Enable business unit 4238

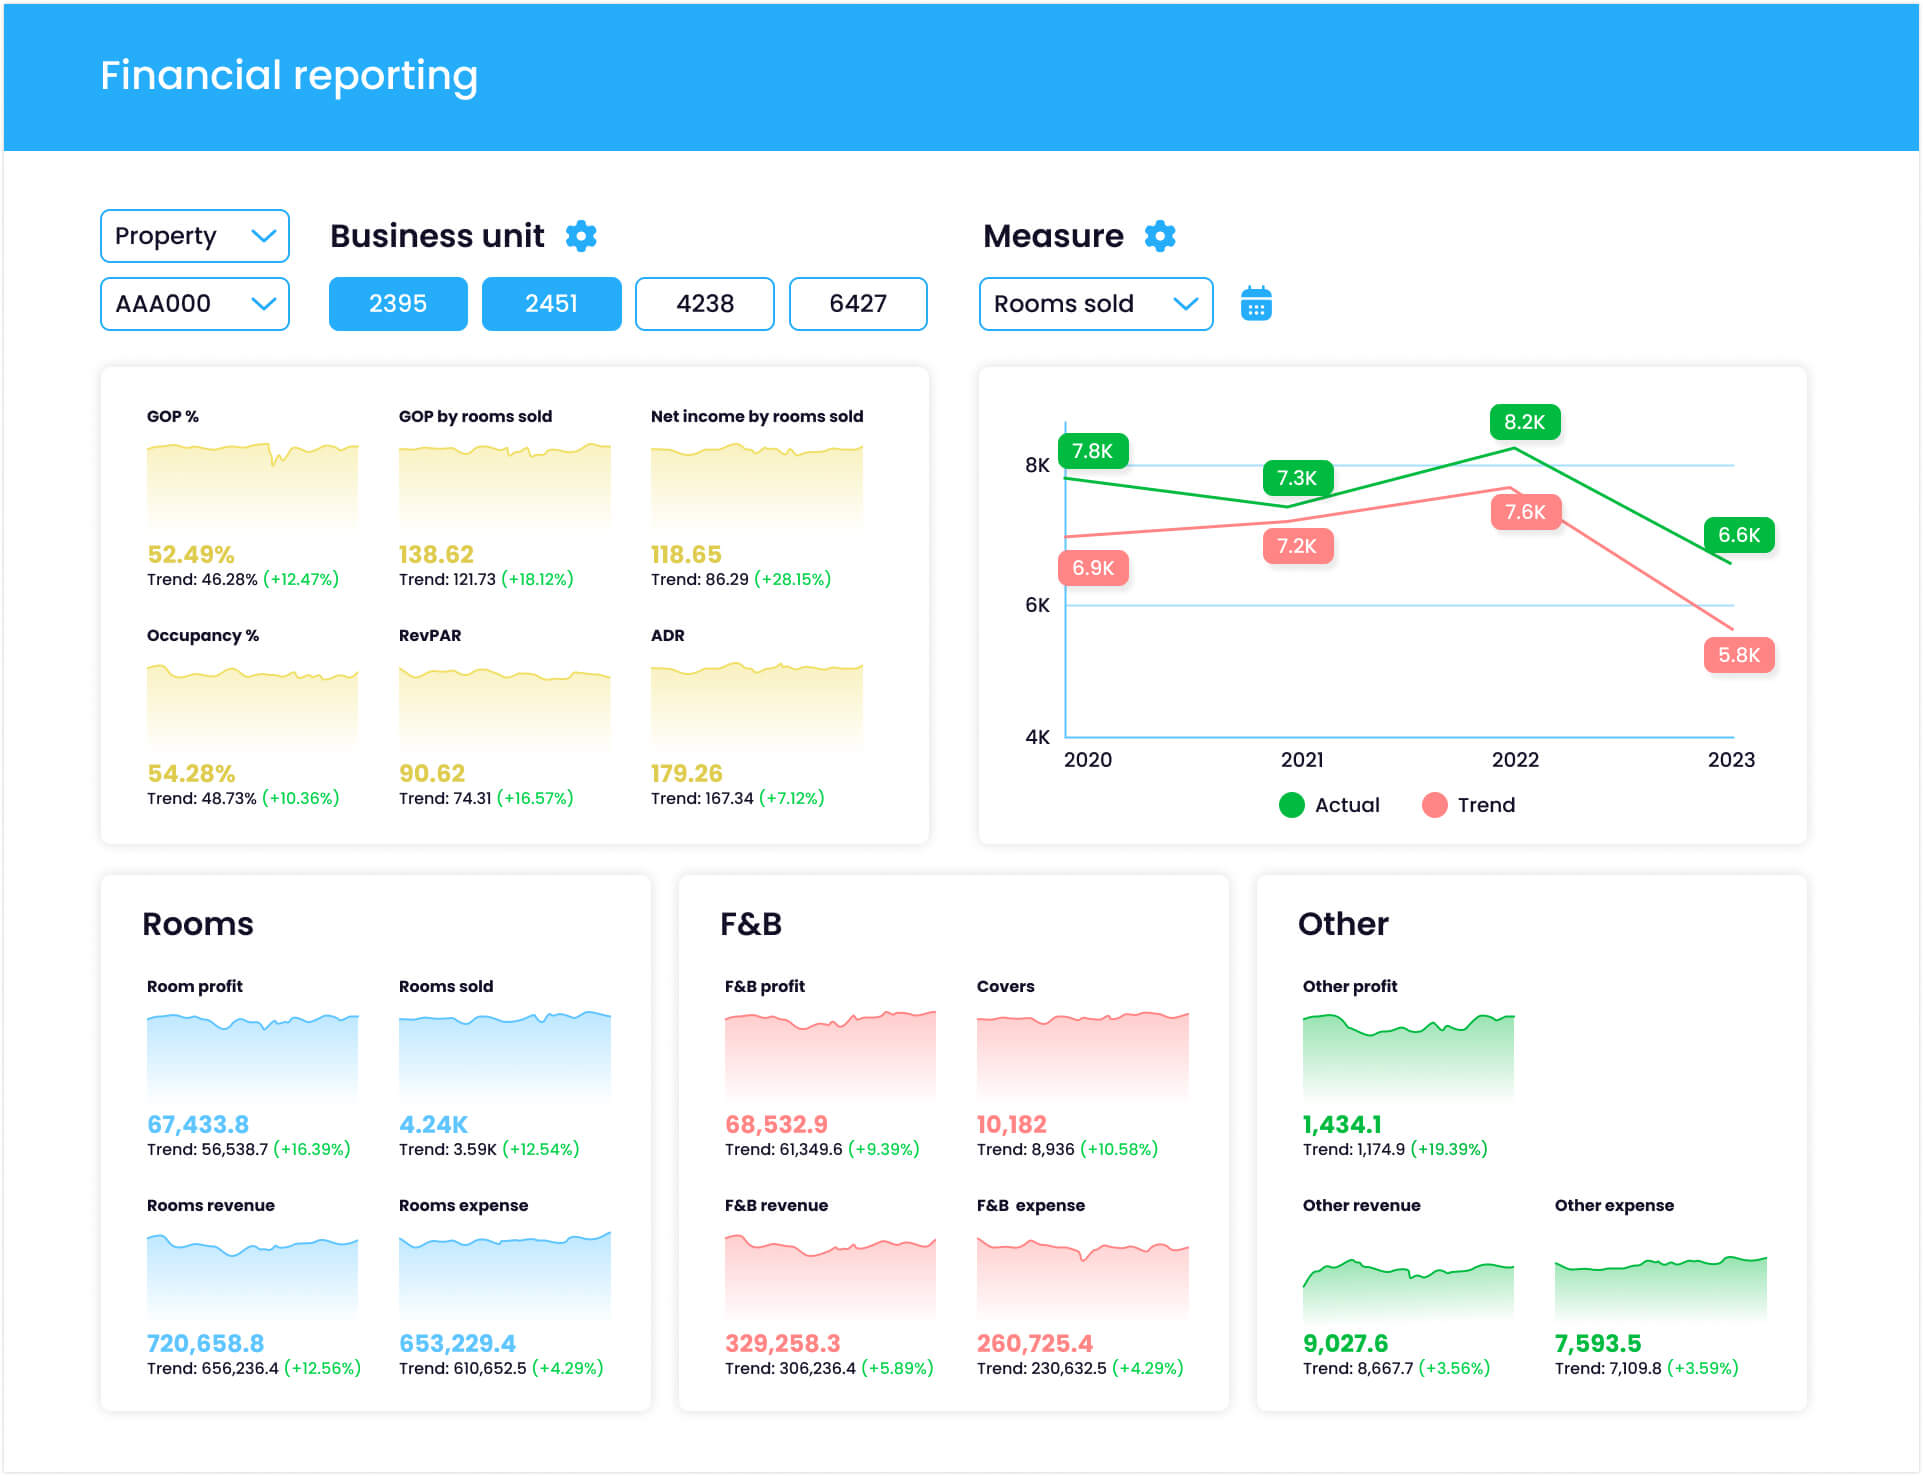coord(705,304)
